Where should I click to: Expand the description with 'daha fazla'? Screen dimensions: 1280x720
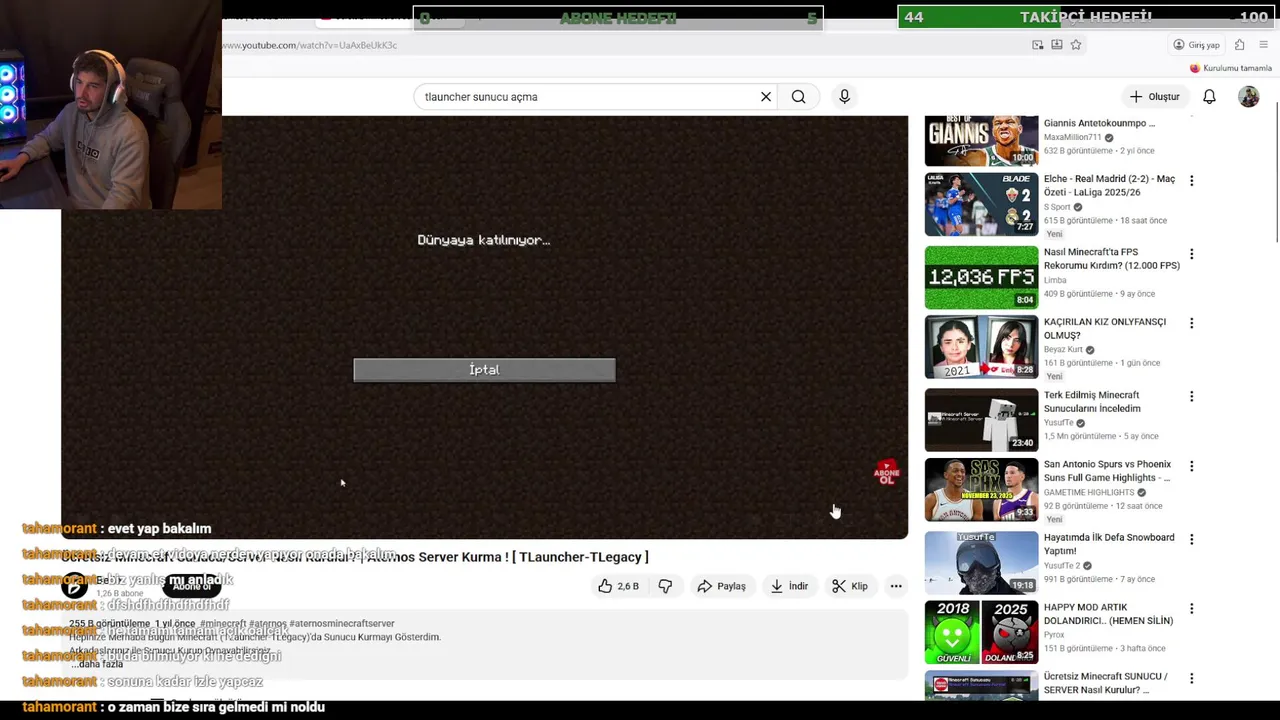100,664
